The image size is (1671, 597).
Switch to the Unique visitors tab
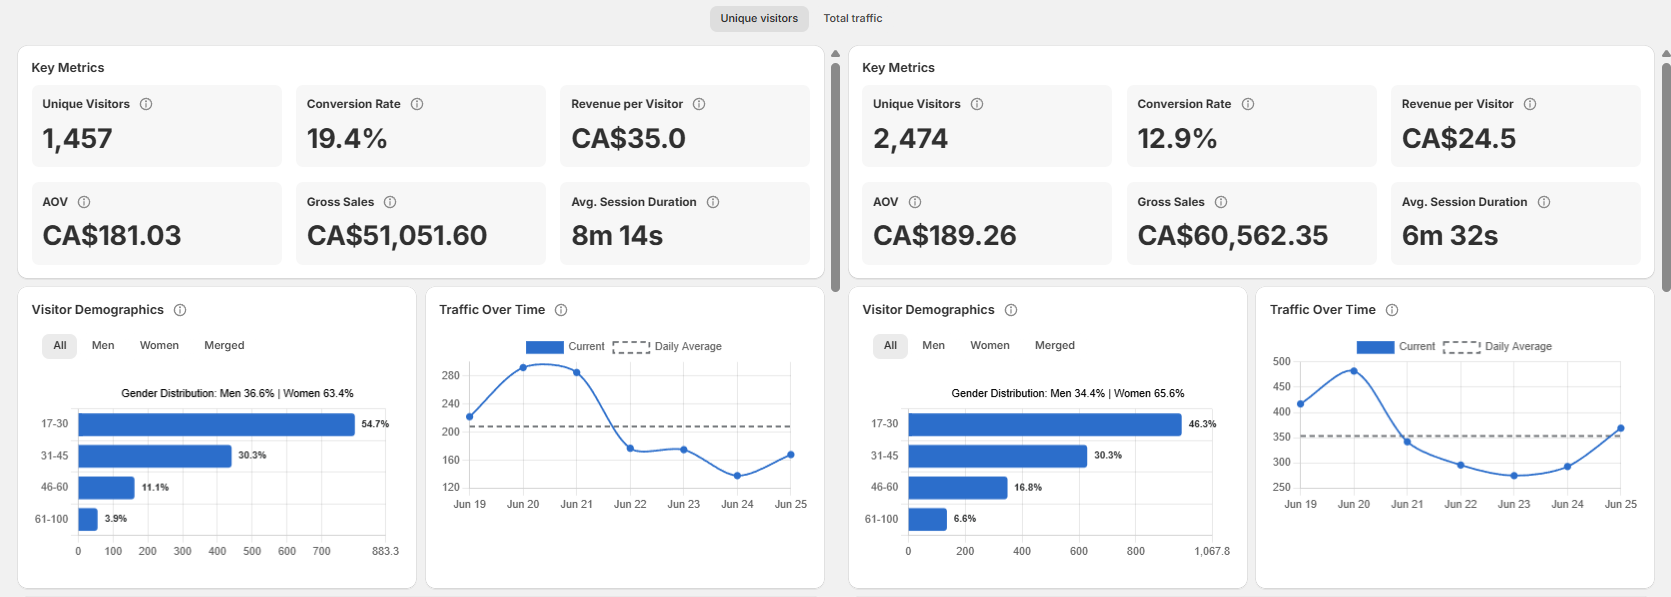tap(759, 18)
